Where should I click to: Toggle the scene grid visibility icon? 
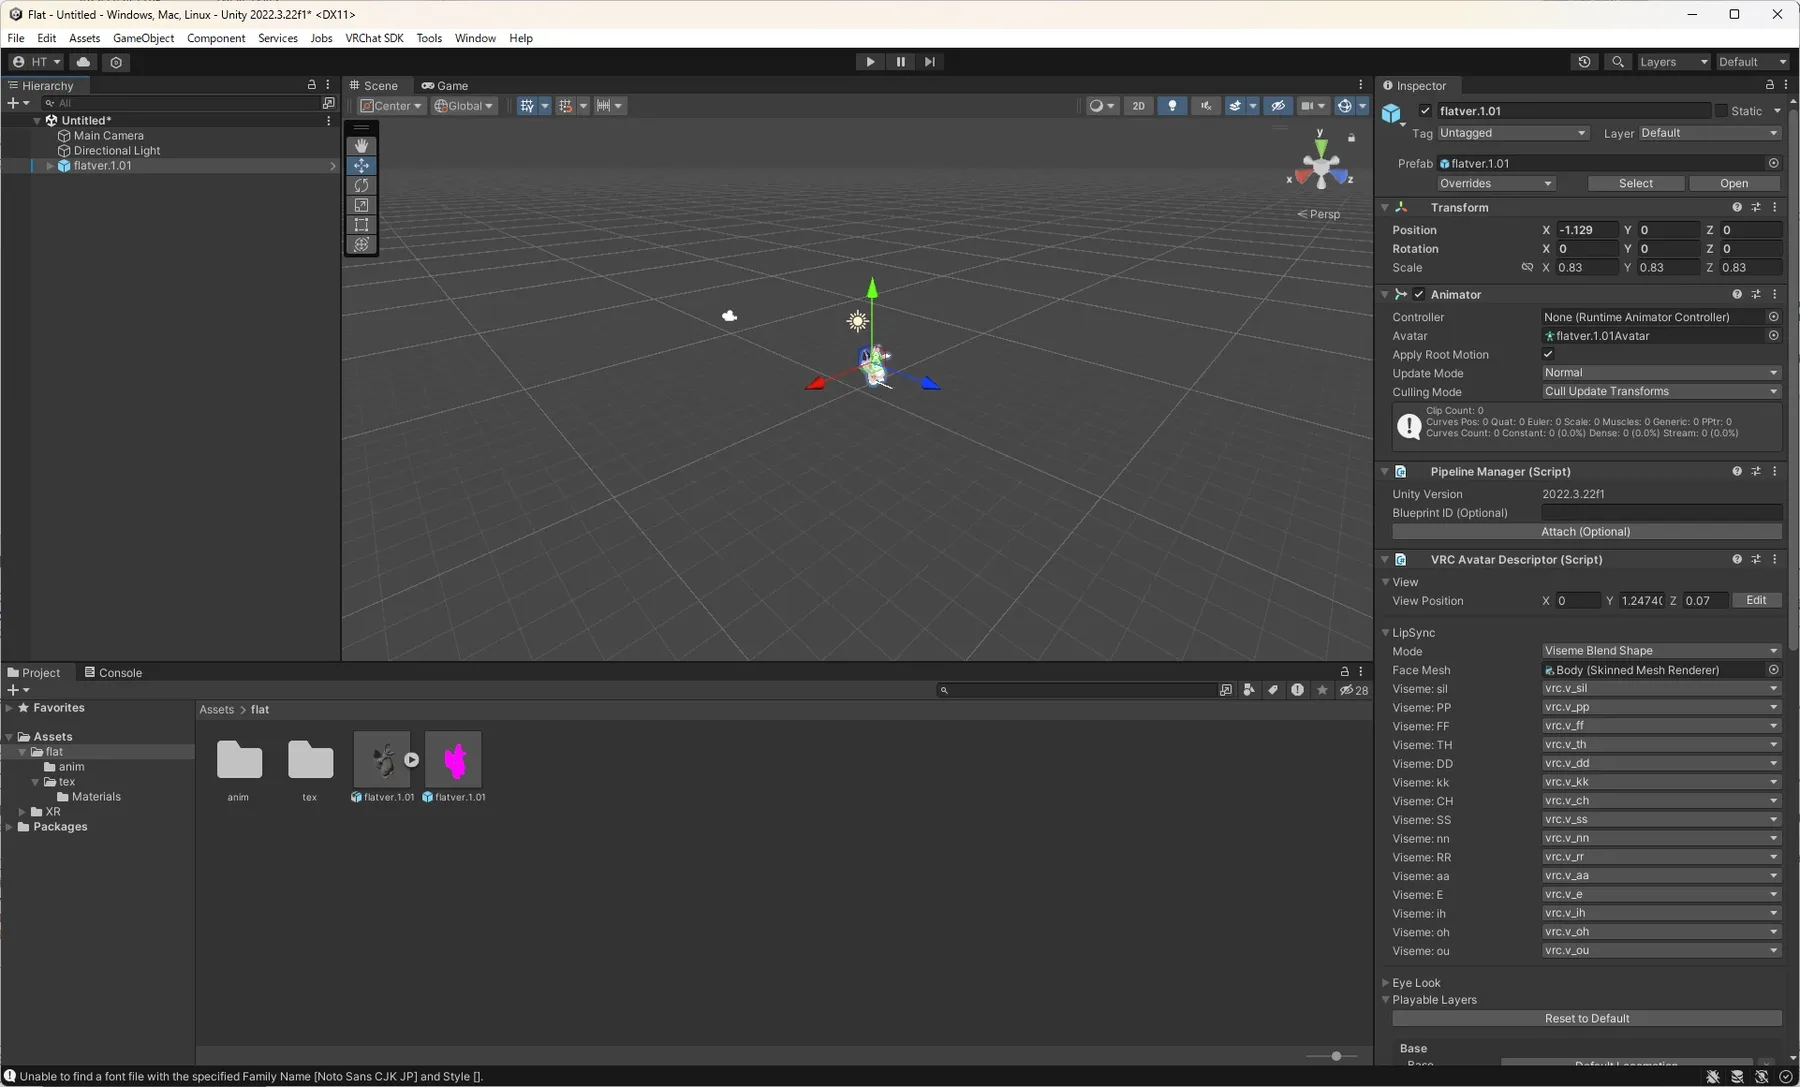pyautogui.click(x=527, y=106)
